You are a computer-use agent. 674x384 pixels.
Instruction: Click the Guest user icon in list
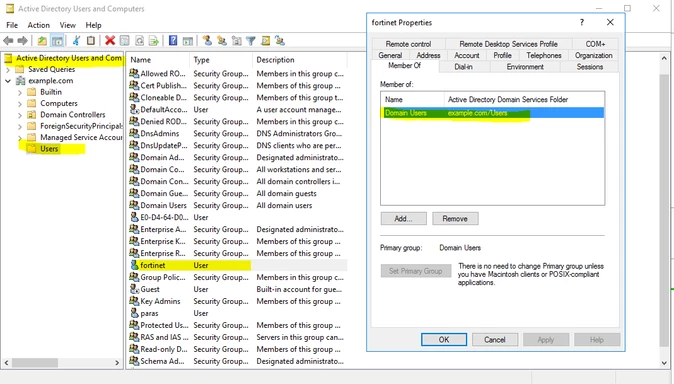(135, 289)
